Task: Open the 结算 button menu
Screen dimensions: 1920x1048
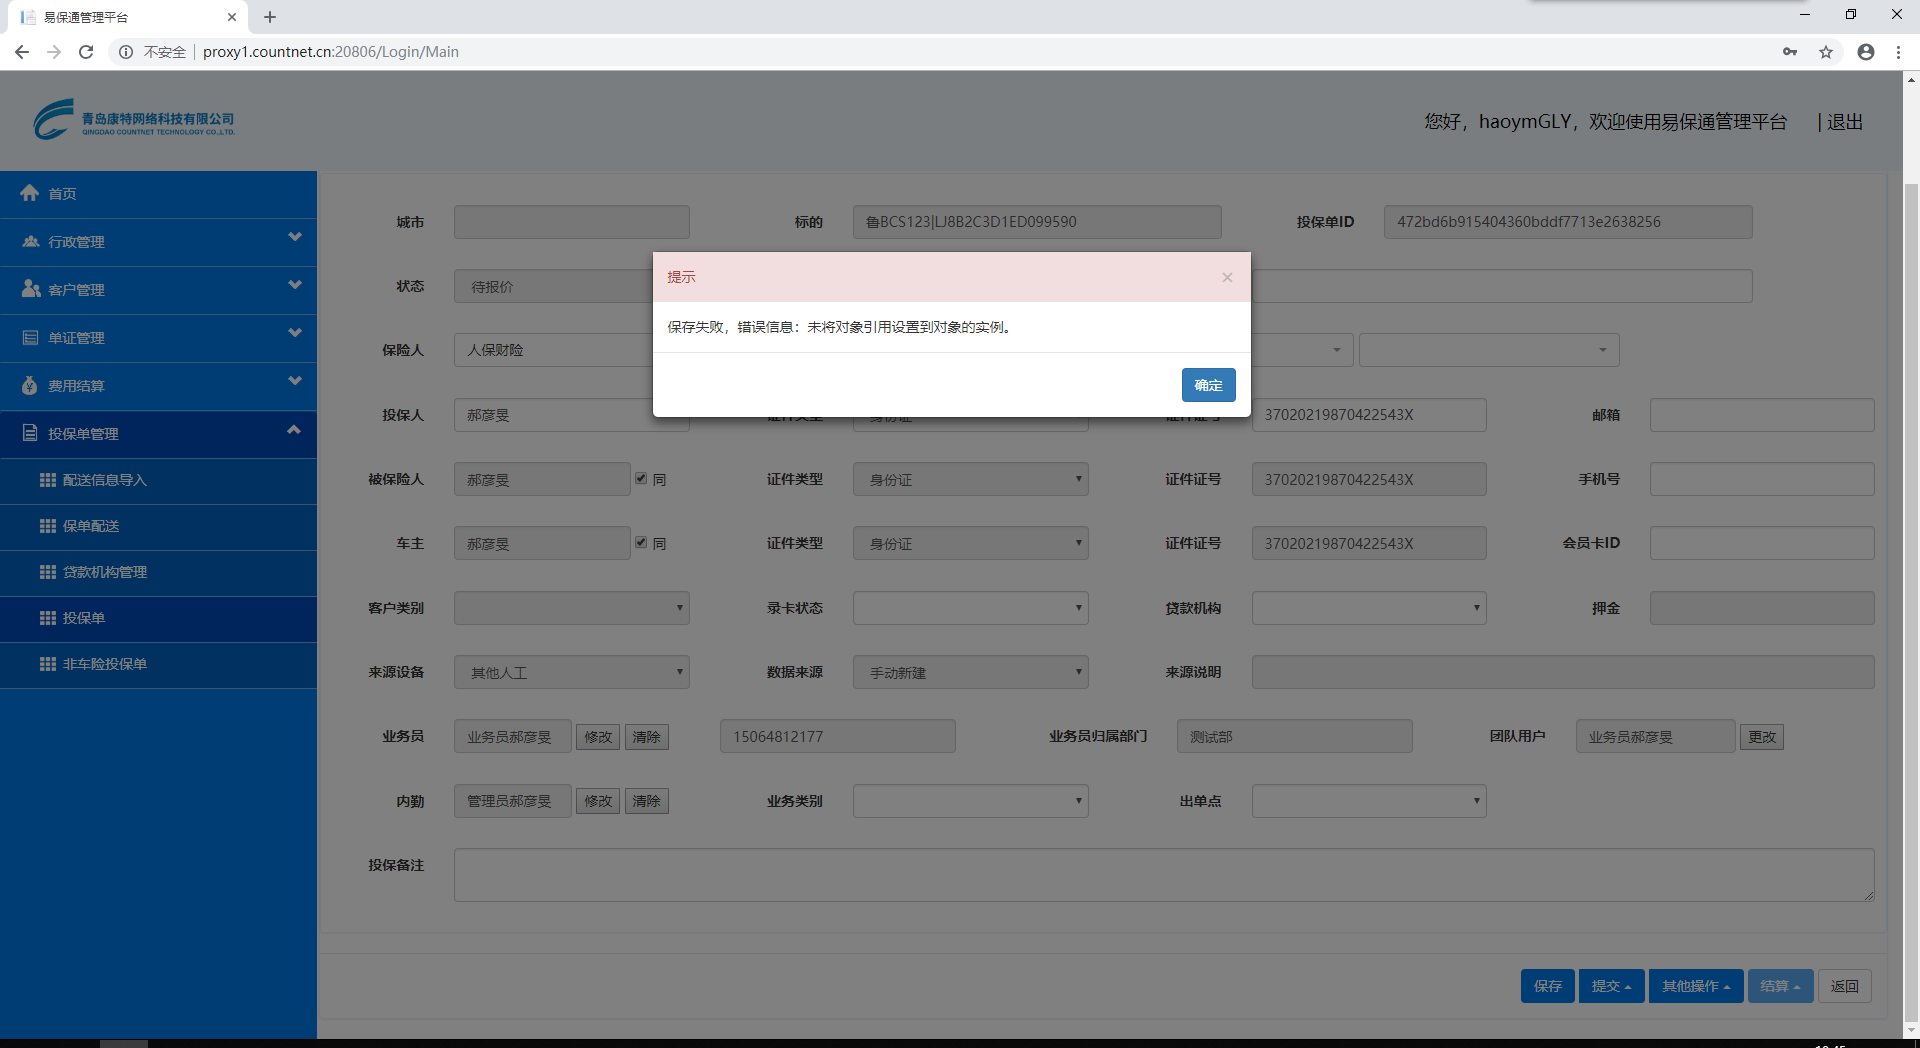Action: pos(1780,986)
